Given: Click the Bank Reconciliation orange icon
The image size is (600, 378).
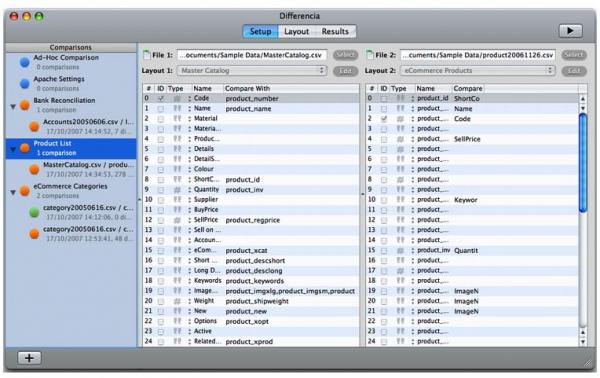Looking at the screenshot, I should click(24, 105).
